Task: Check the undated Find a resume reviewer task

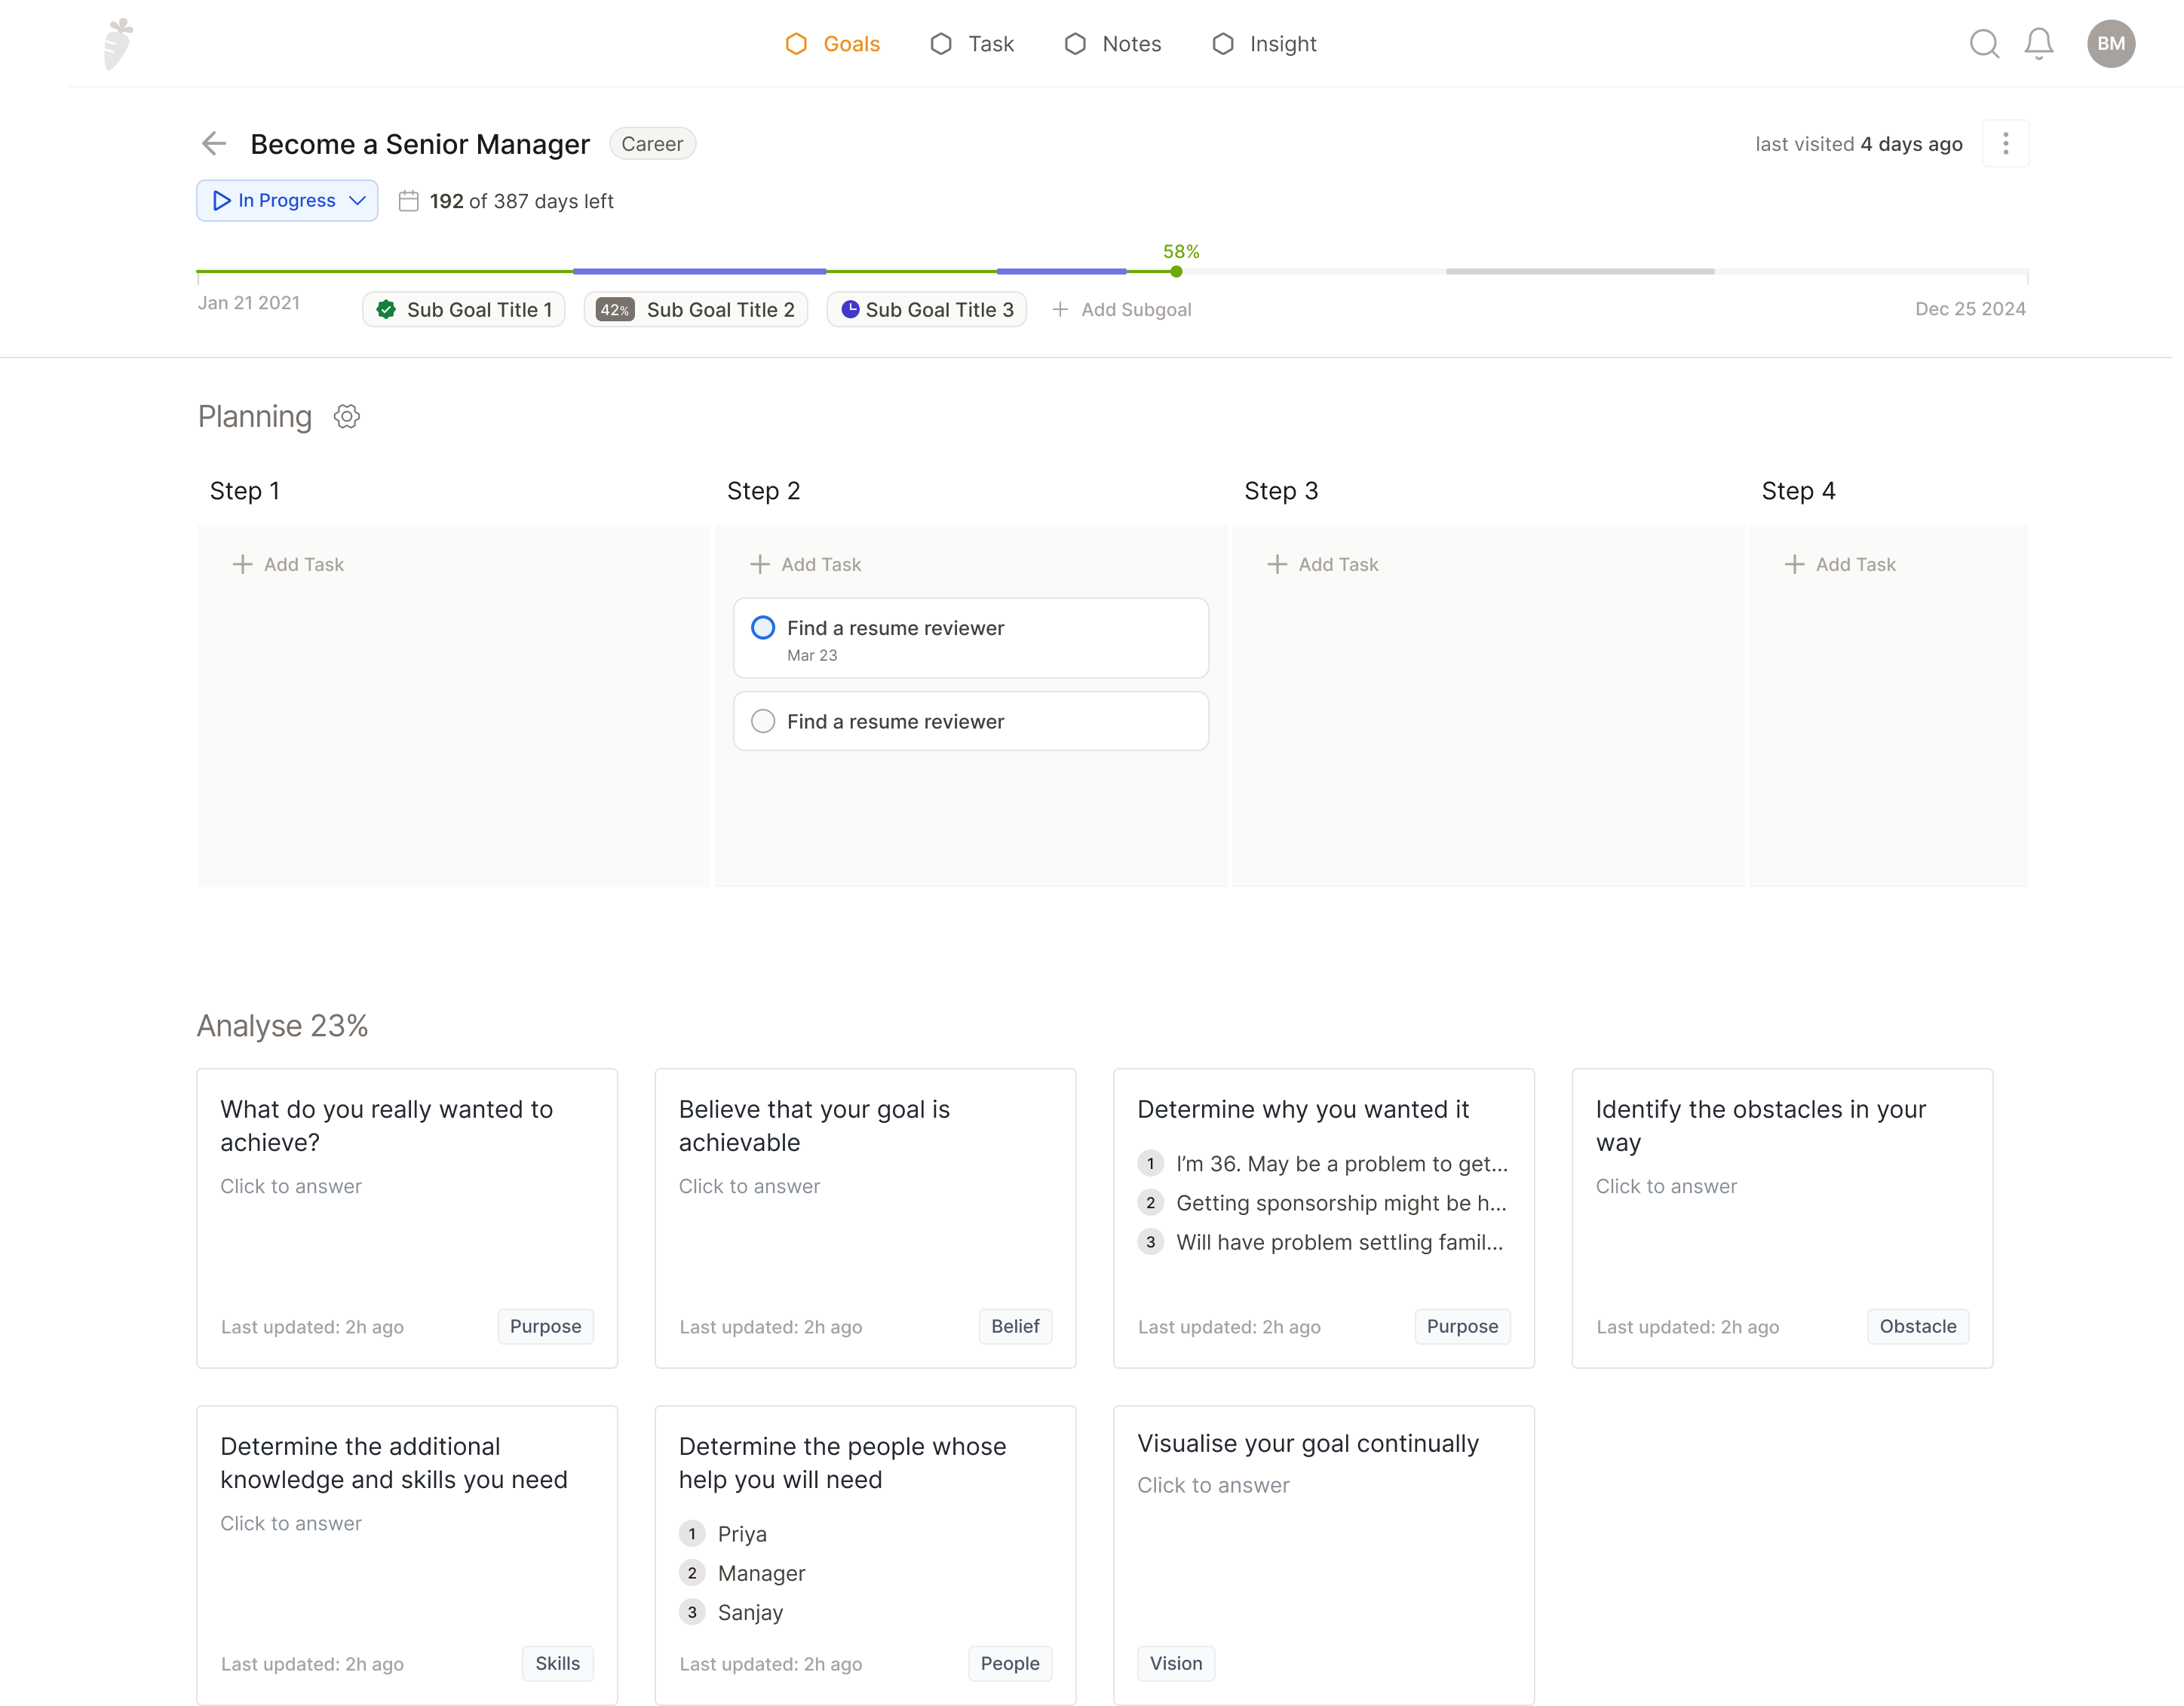Action: point(763,721)
